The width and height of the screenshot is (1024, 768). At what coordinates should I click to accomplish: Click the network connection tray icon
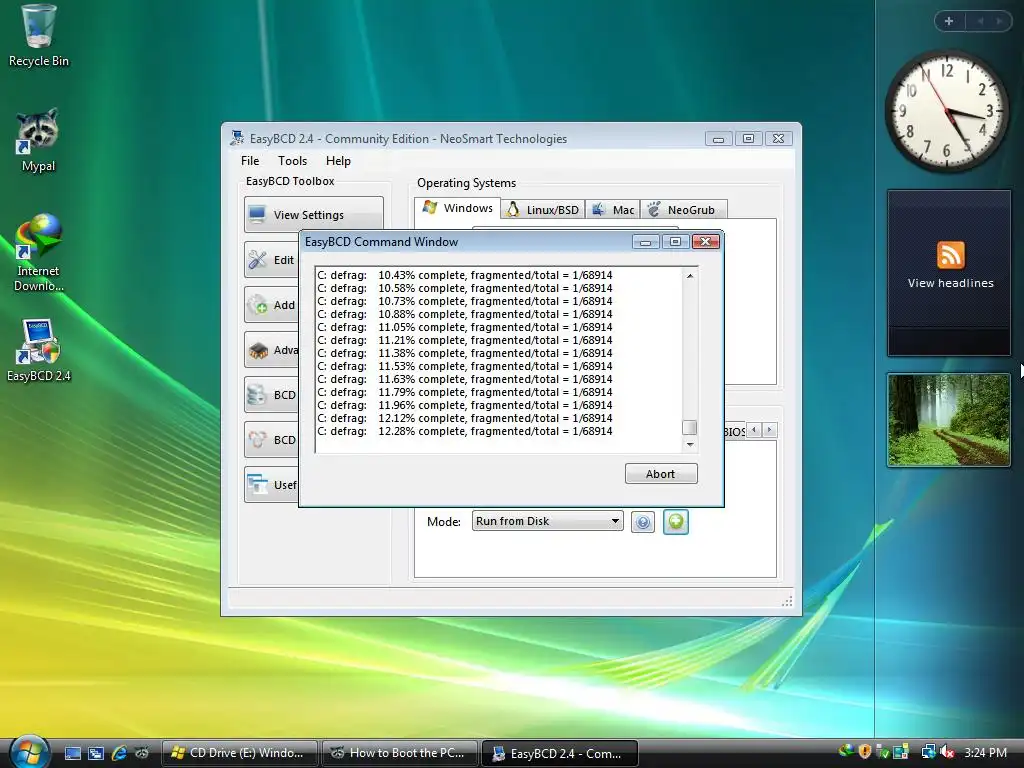pos(928,752)
